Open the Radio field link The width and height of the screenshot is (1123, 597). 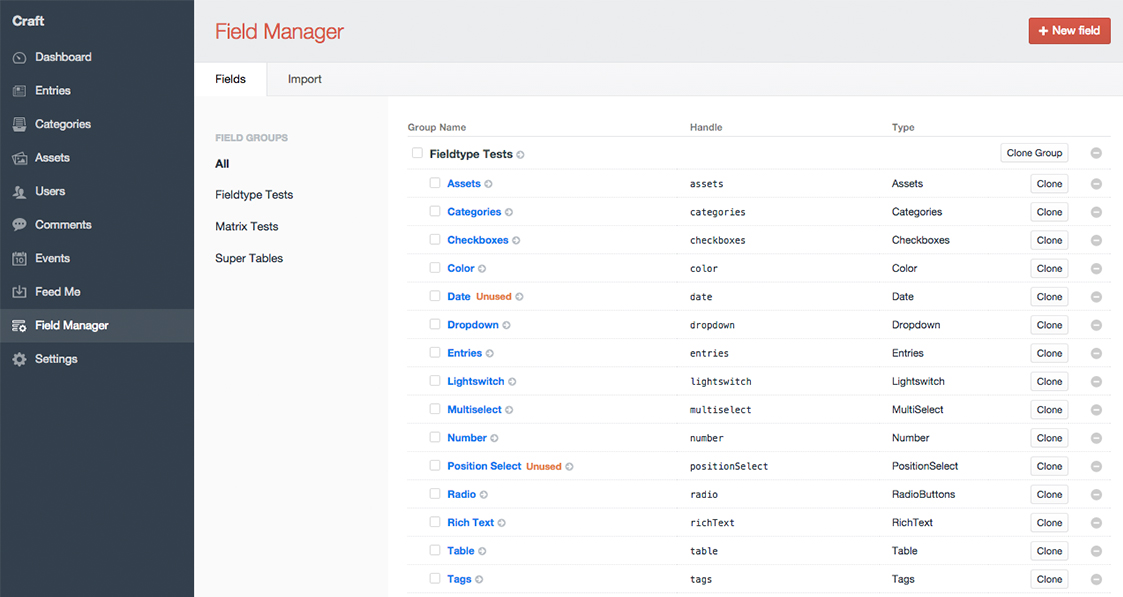[x=461, y=495]
